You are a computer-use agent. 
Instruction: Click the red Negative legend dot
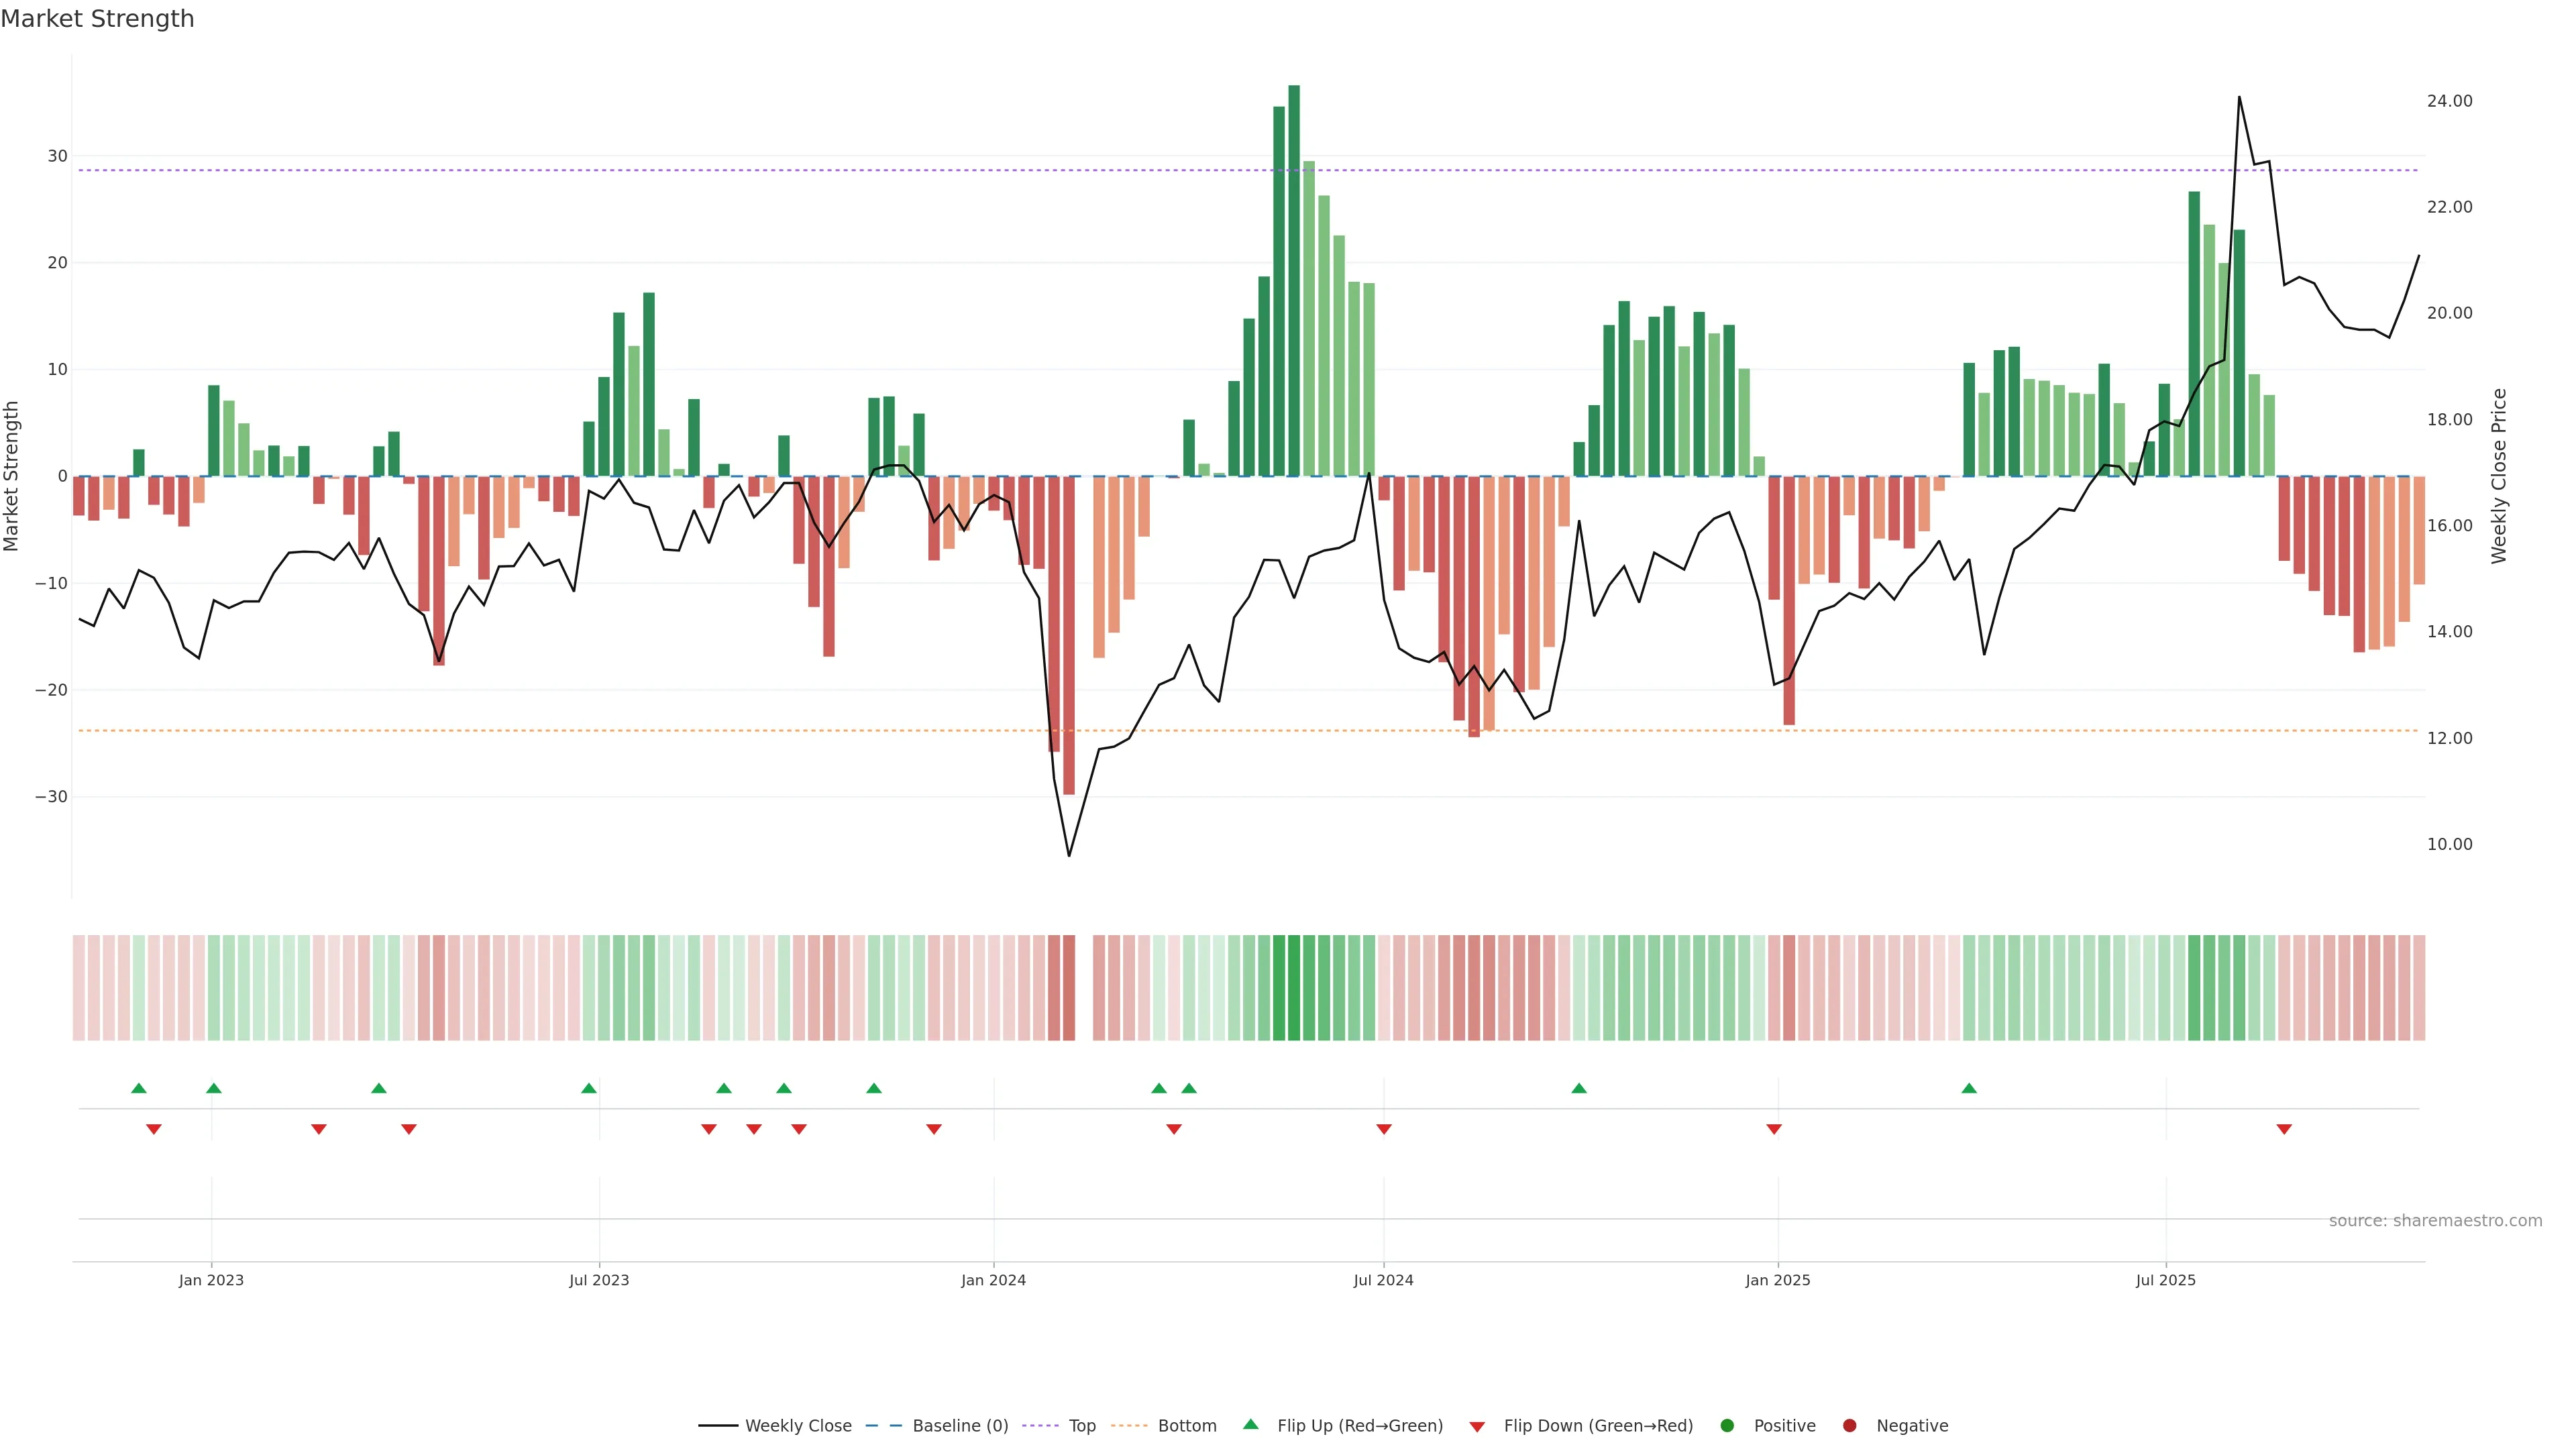coord(1849,1426)
